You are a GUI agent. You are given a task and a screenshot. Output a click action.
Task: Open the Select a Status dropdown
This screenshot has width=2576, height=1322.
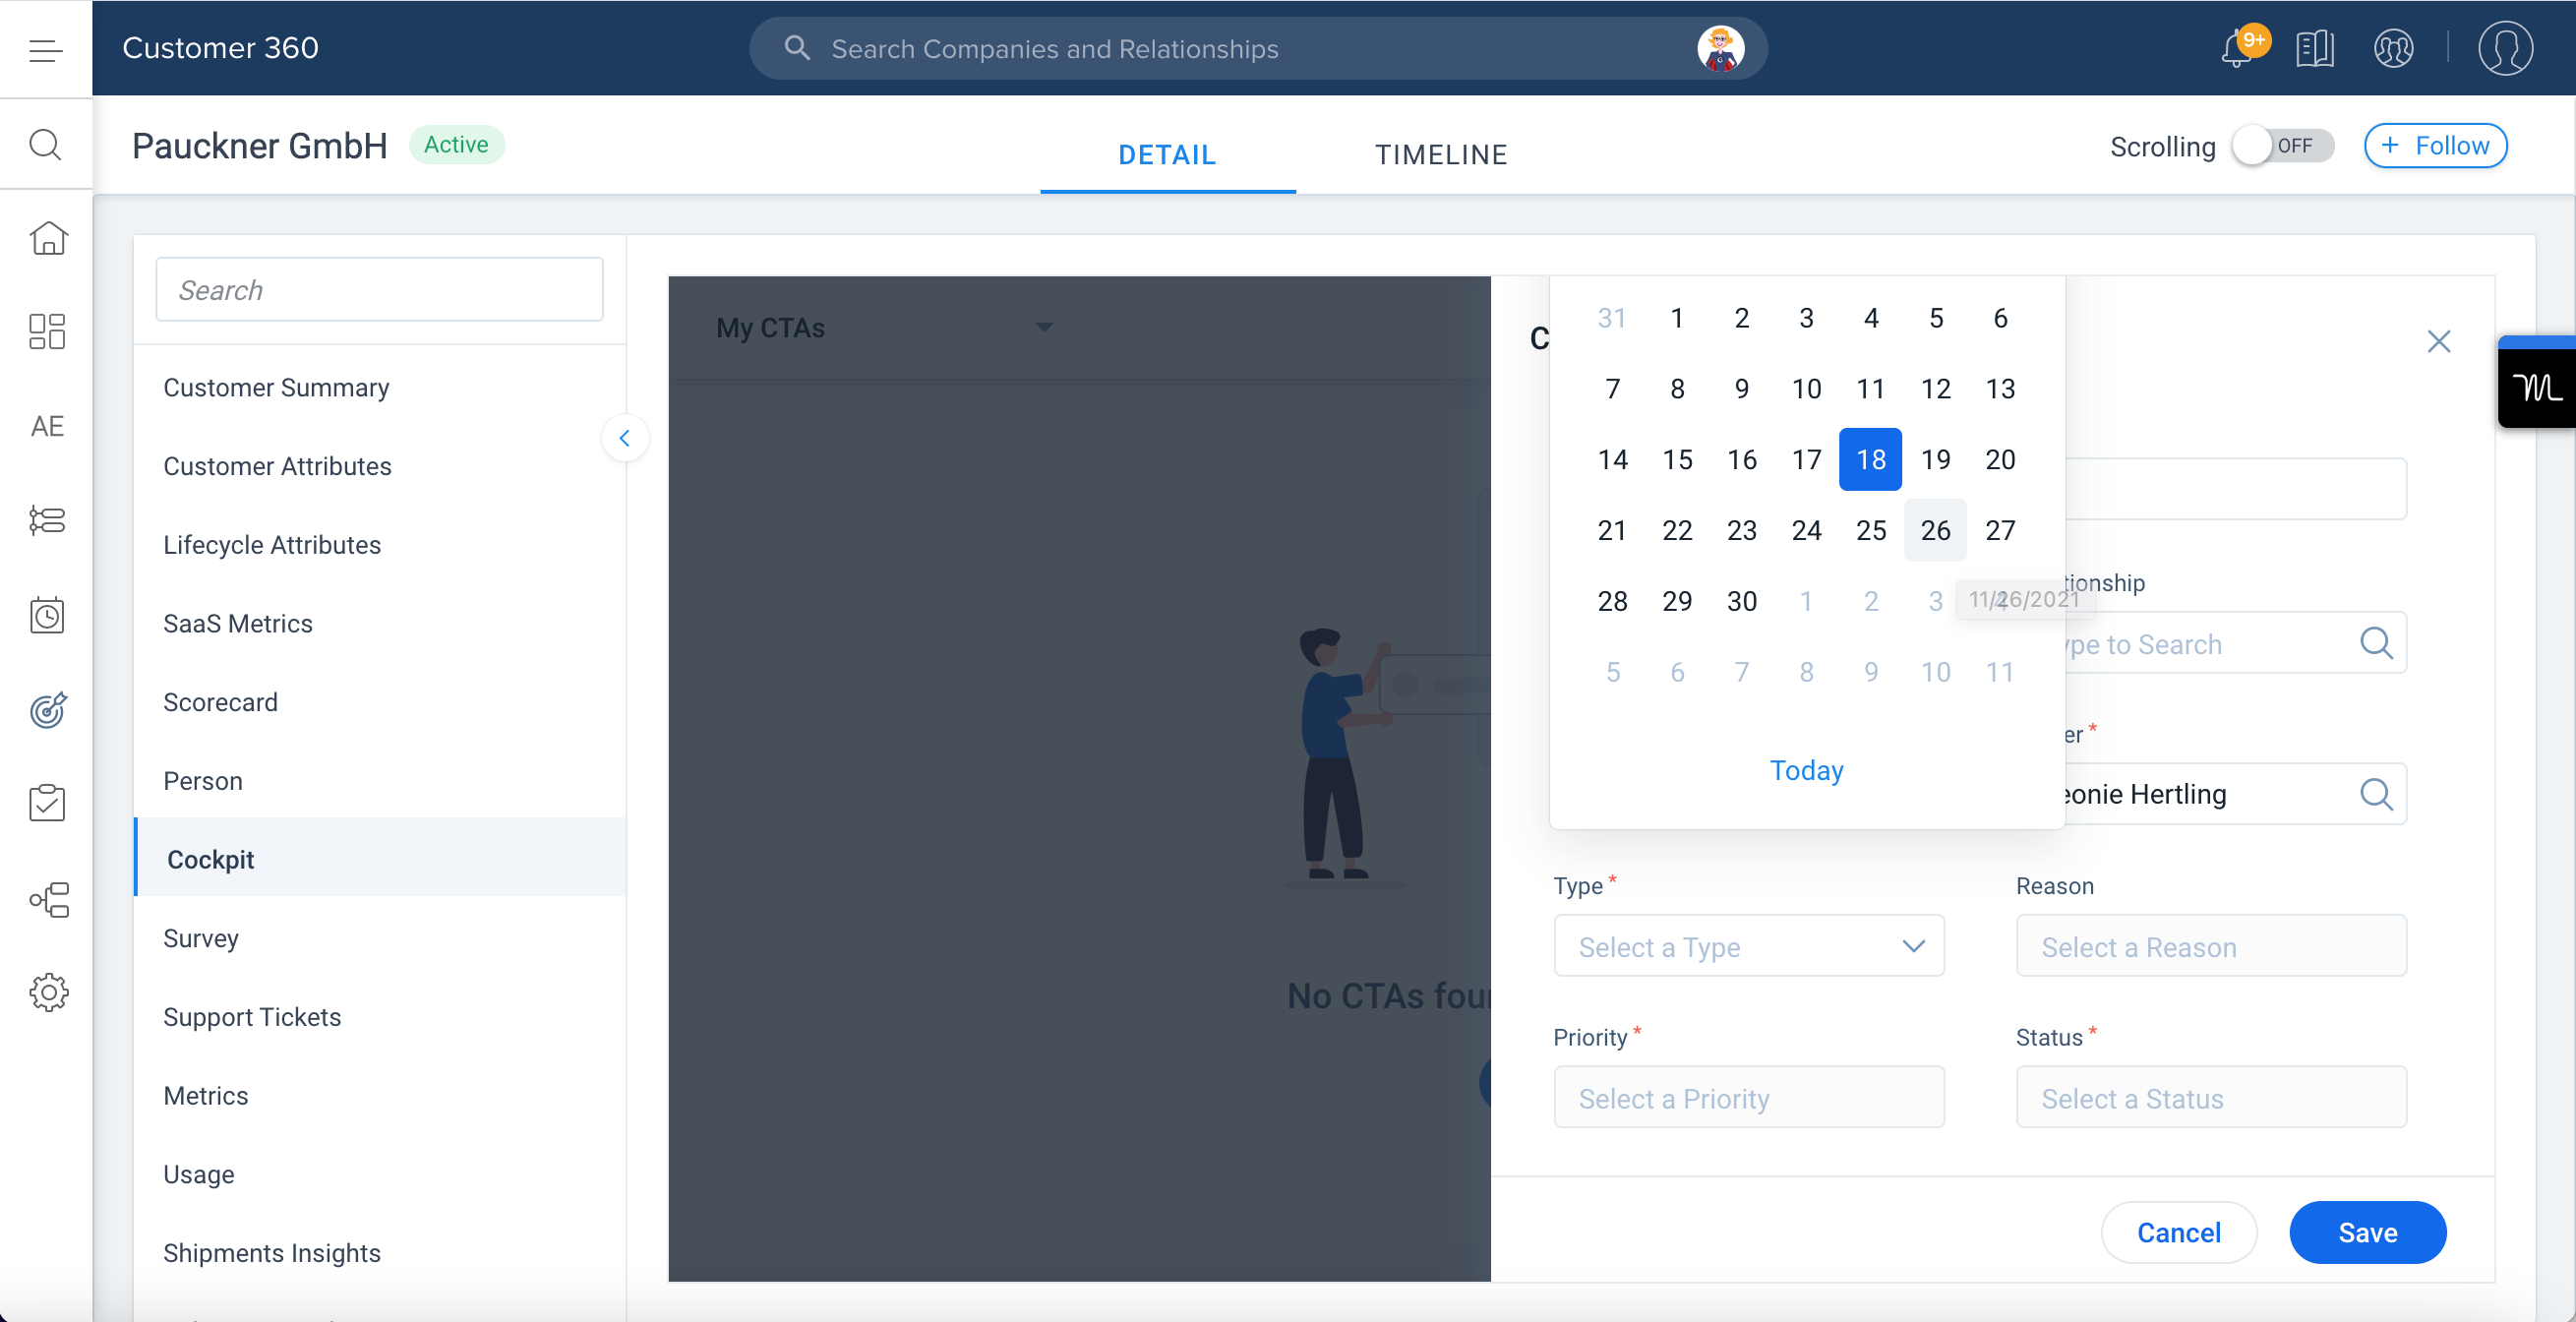click(x=2211, y=1097)
